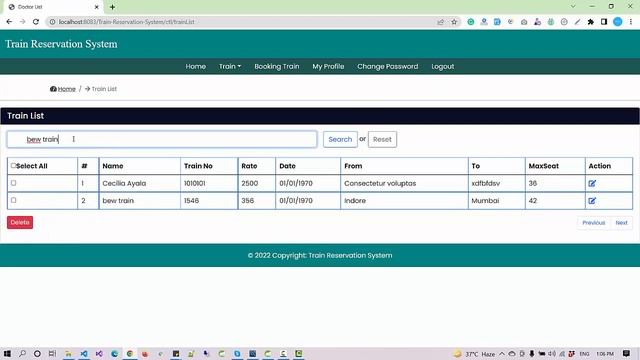Viewport: 640px width, 360px height.
Task: Check the box for Cecilia Ayala row
Action: (x=13, y=183)
